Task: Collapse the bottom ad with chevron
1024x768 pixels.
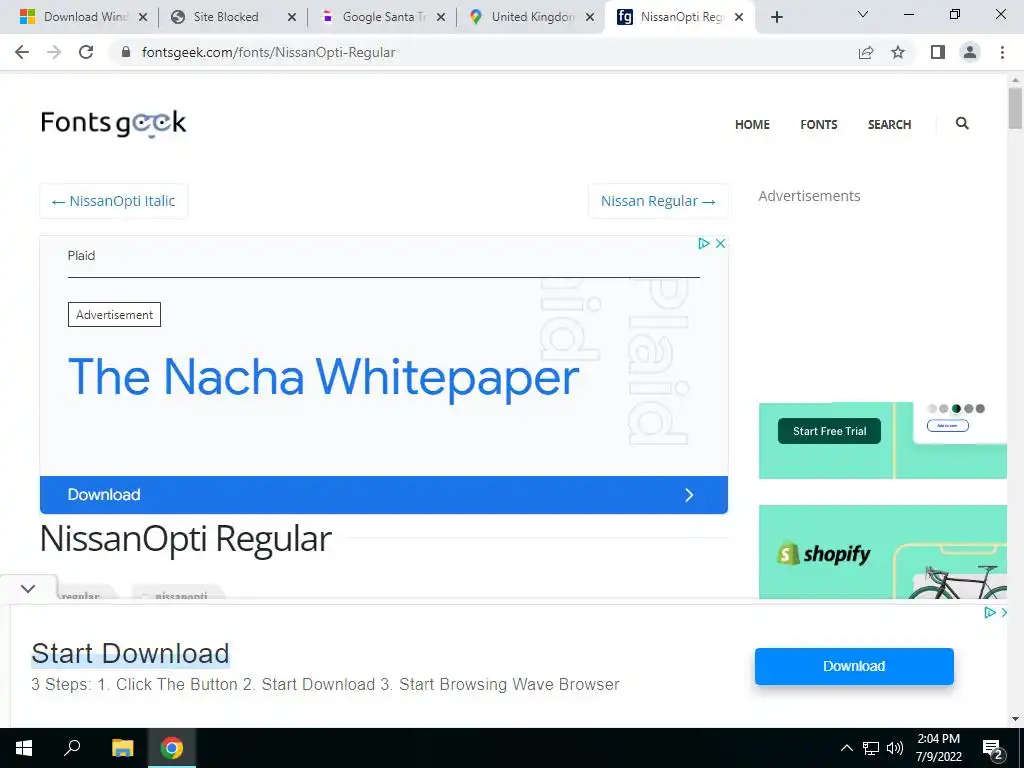Action: coord(28,589)
